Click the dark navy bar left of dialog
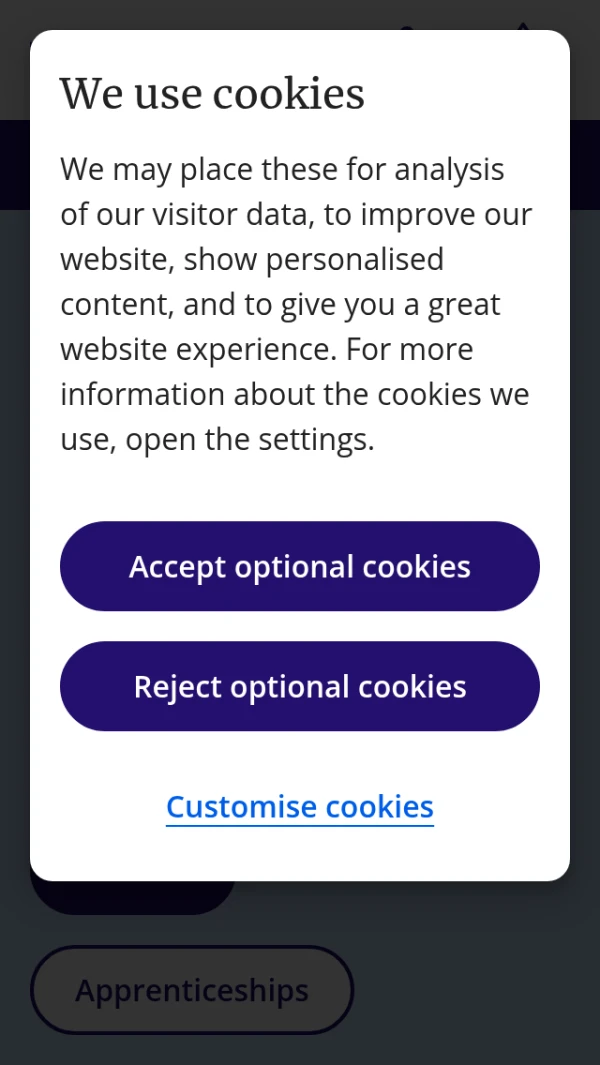Screen dimensions: 600x1065 (x=14, y=165)
